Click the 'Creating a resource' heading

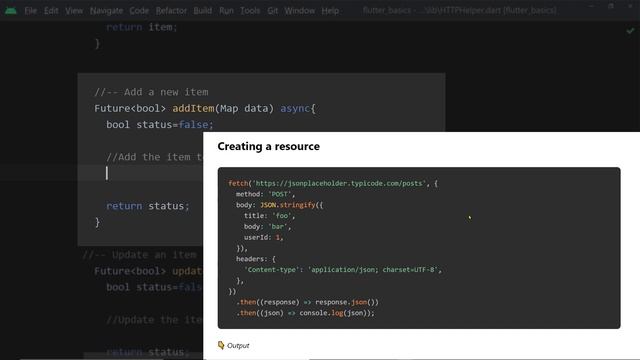tap(269, 146)
